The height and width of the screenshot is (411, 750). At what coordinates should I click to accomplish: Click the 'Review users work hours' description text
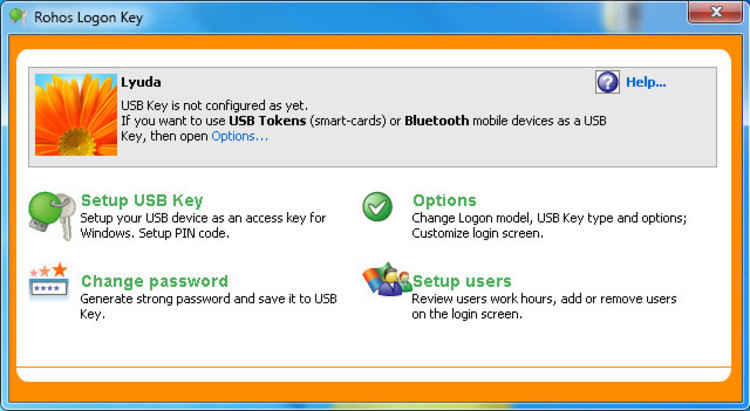coord(544,306)
